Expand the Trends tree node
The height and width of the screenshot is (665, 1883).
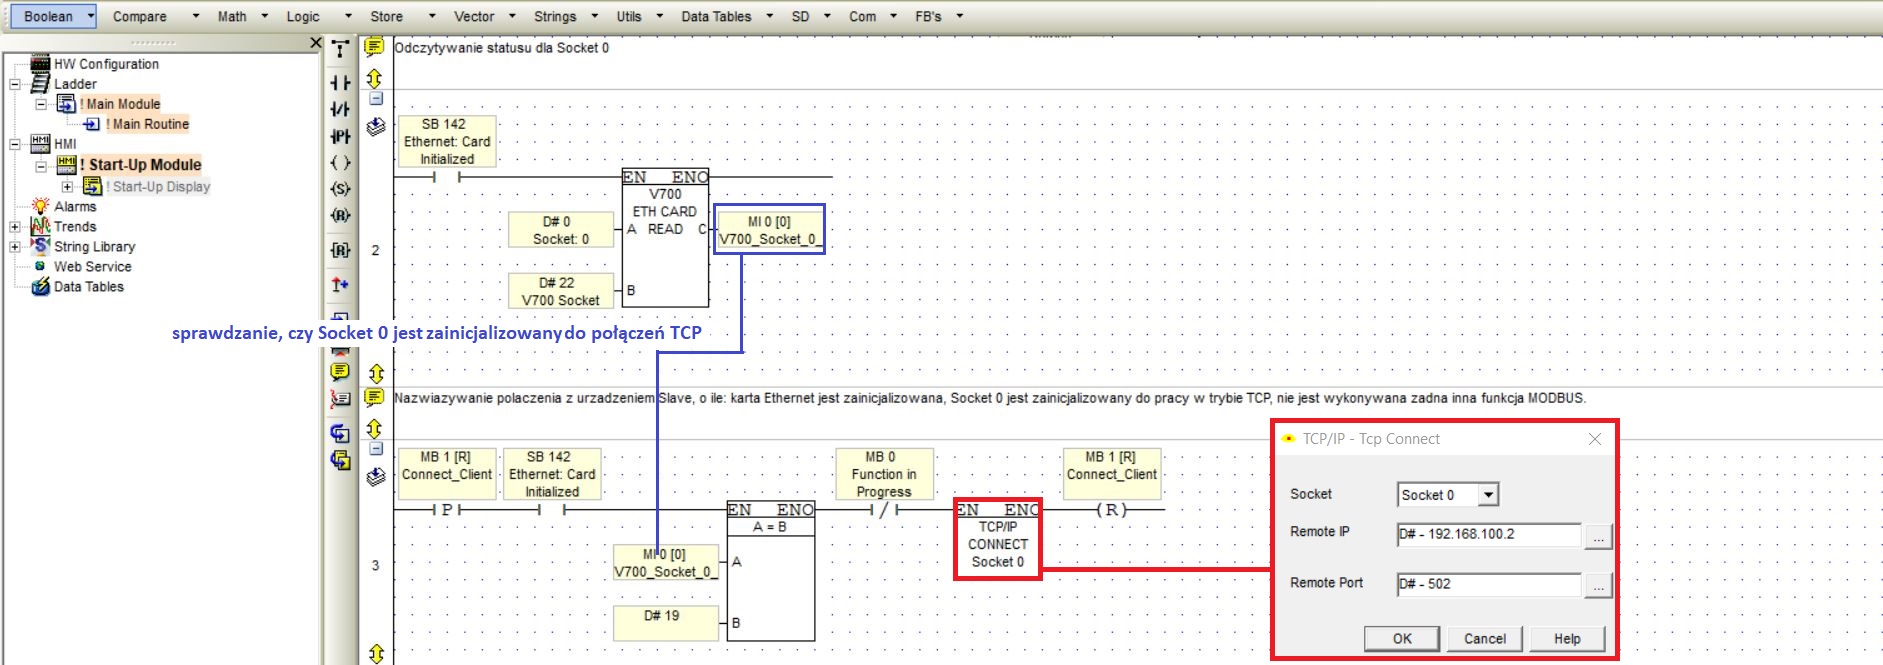coord(15,226)
